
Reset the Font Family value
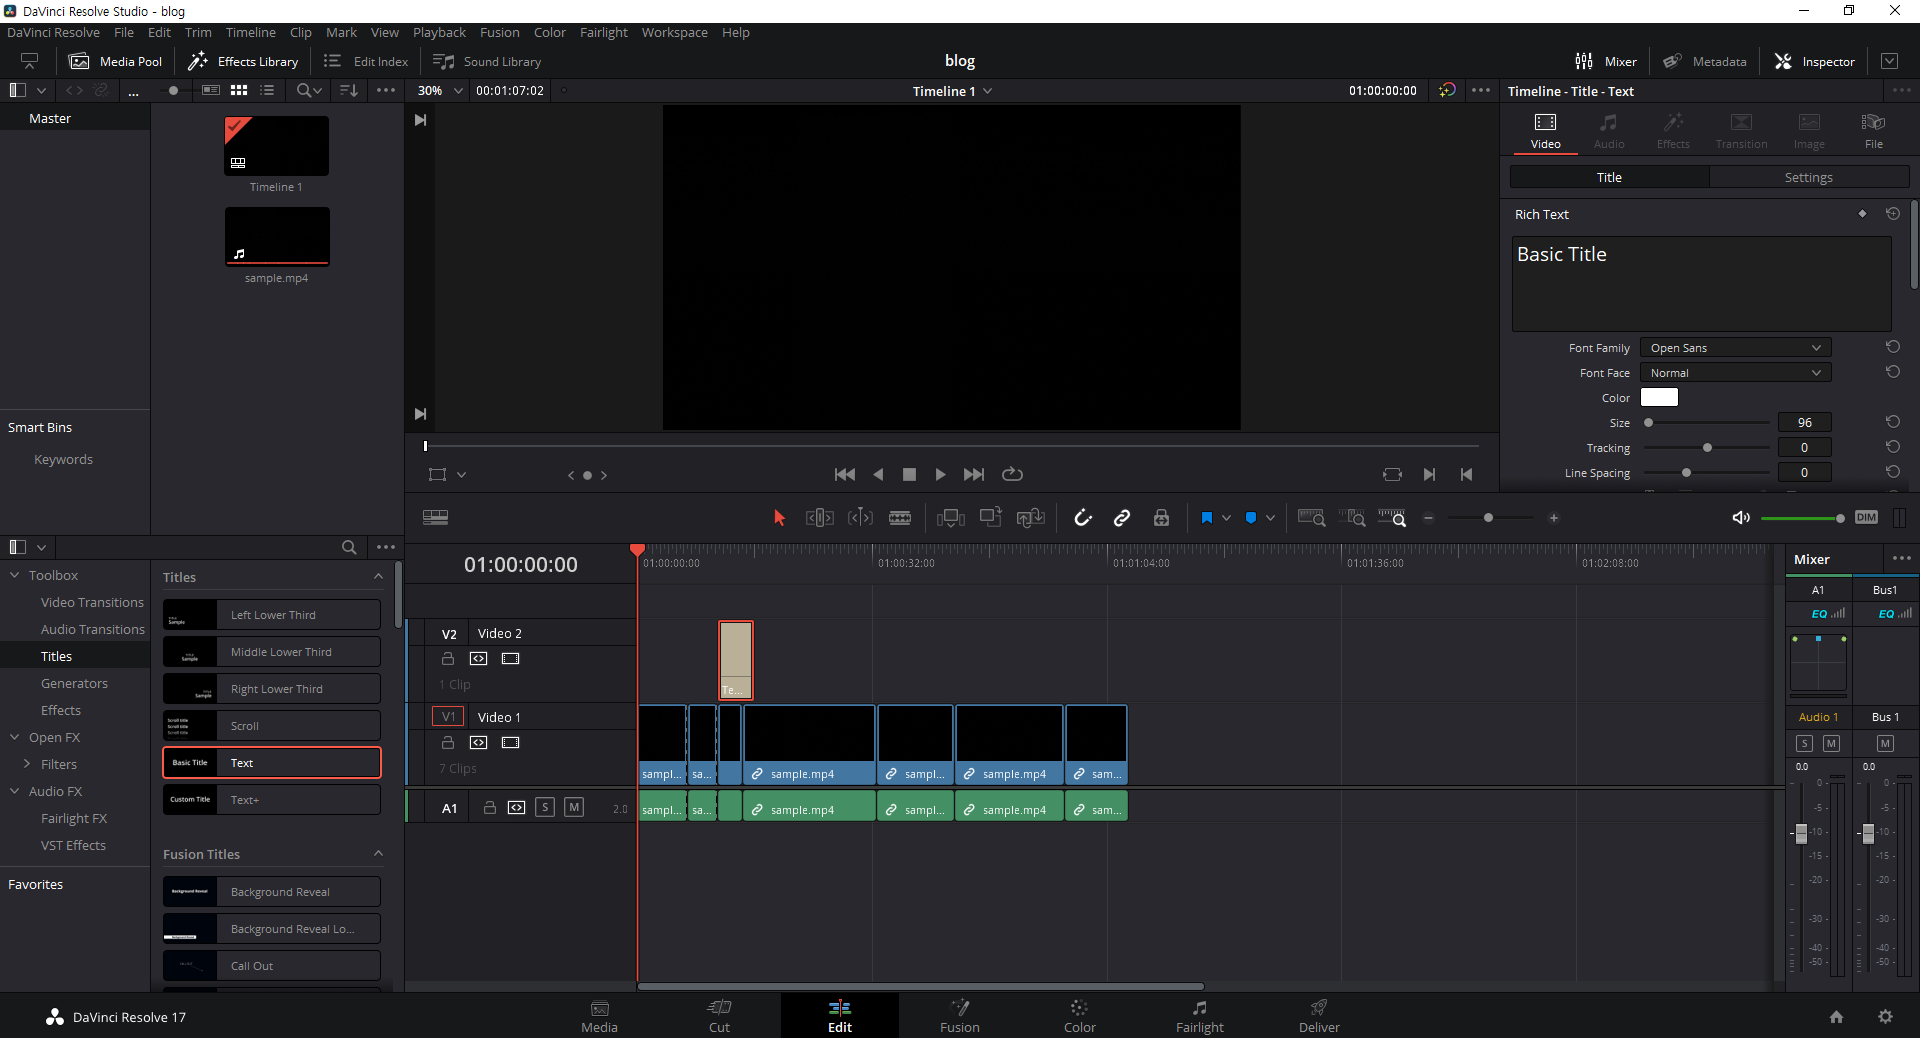coord(1892,347)
